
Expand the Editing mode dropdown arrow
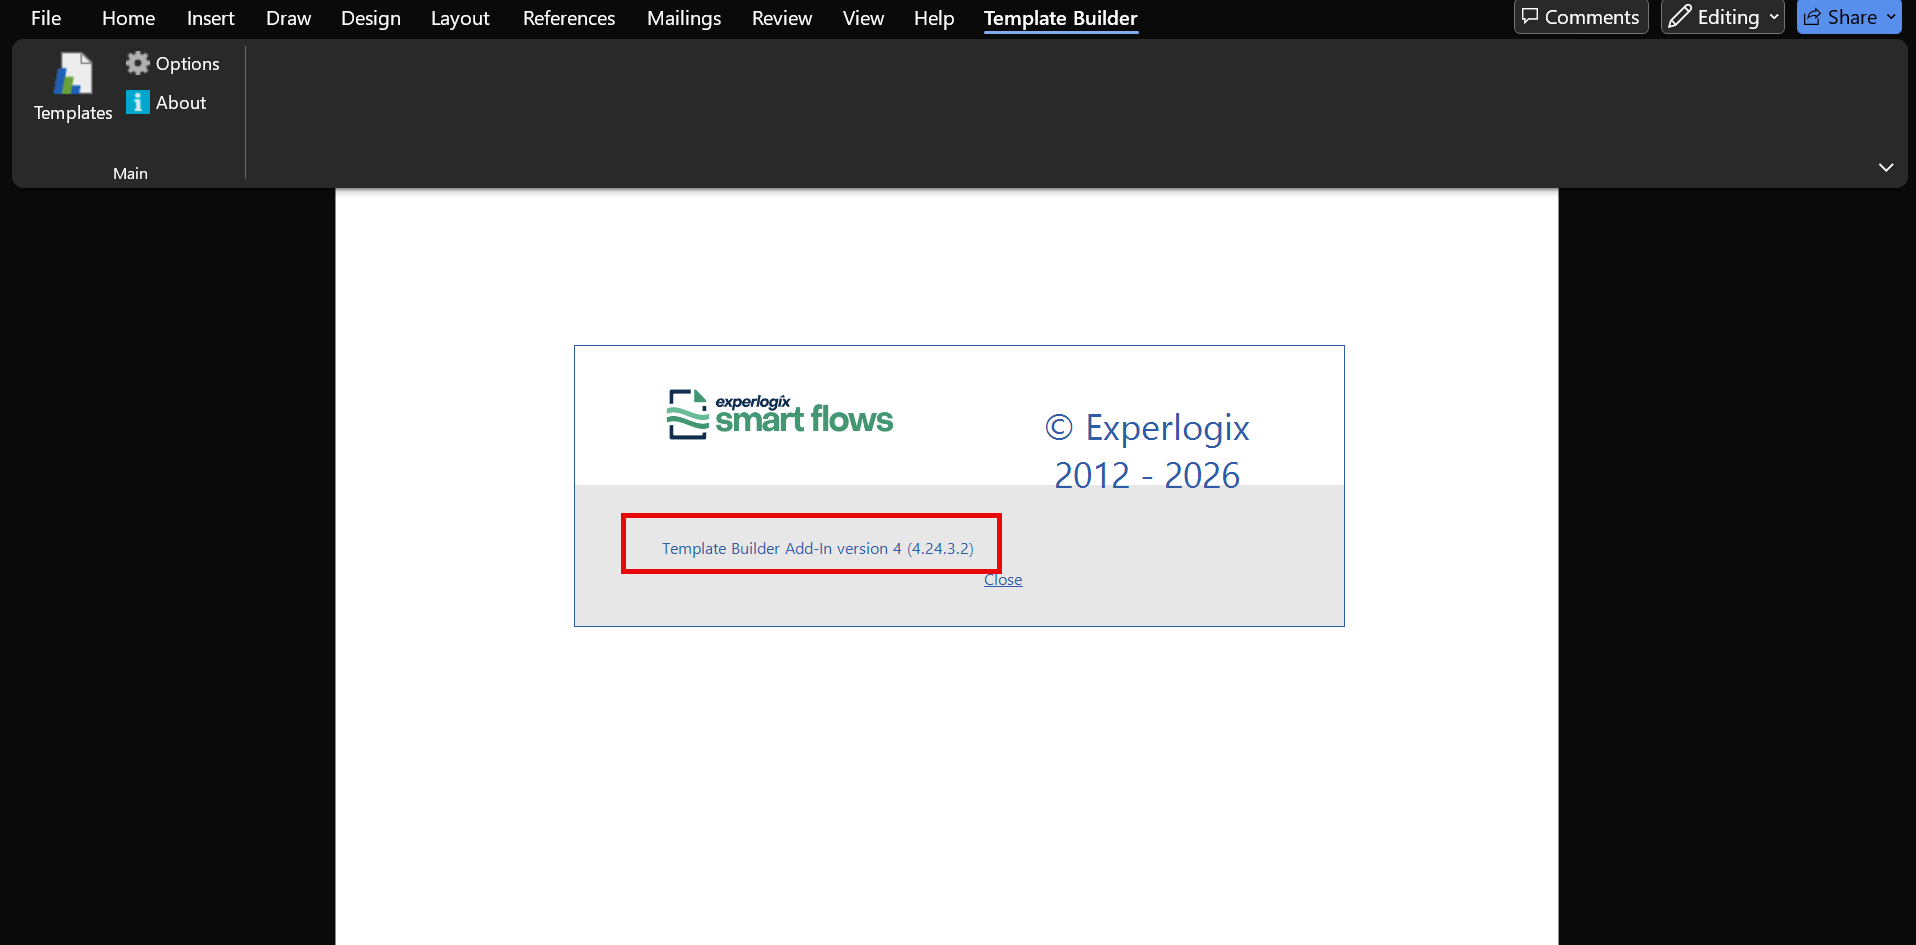tap(1774, 17)
